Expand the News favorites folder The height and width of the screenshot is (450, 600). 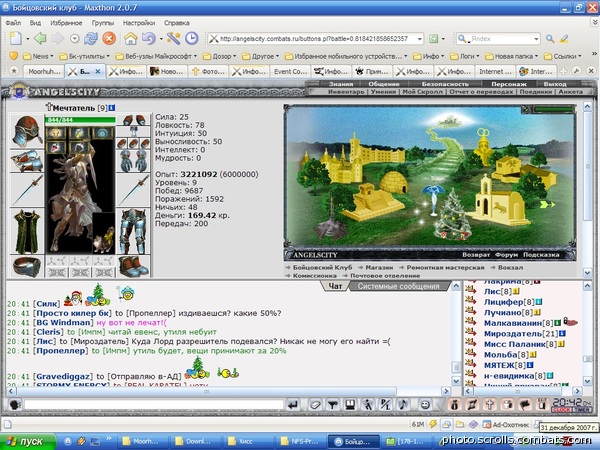(x=38, y=56)
